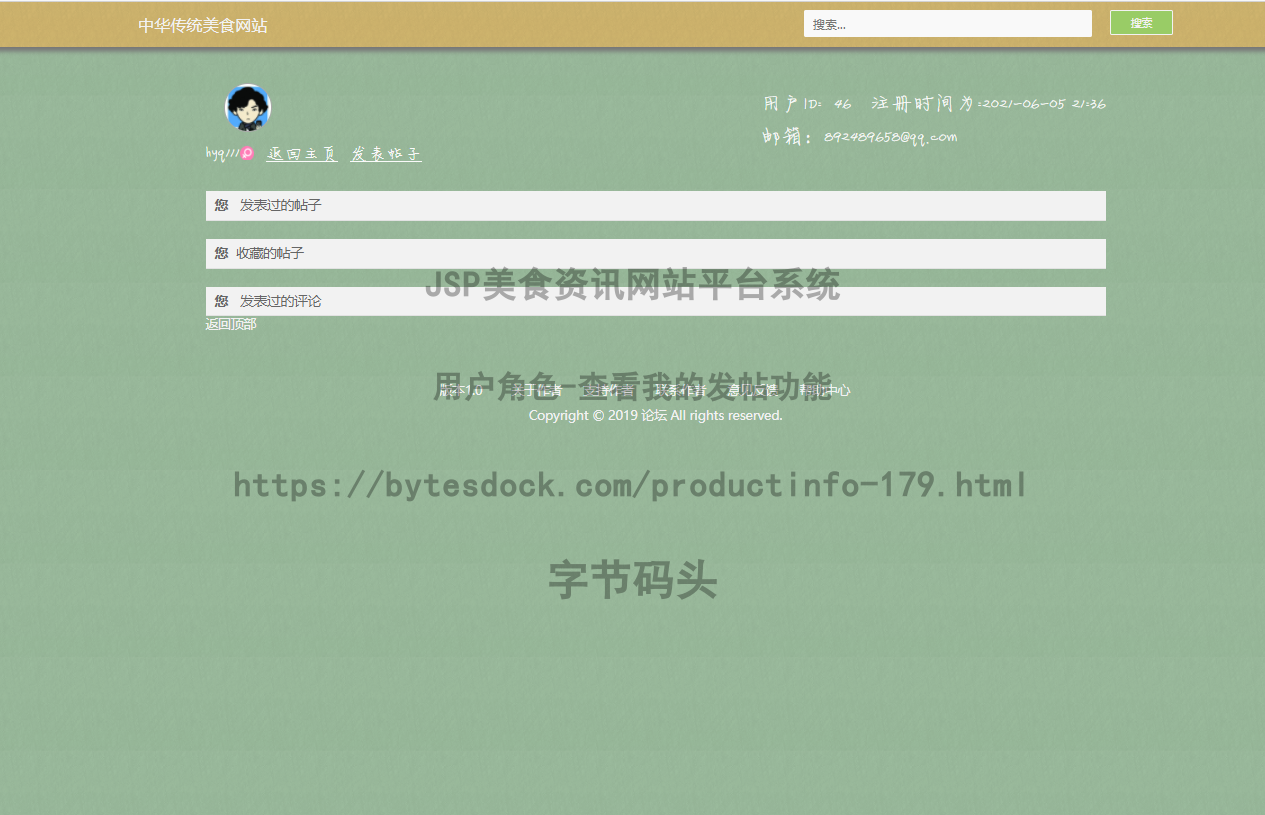
Task: Click the 支持作者 footer link
Action: [608, 390]
